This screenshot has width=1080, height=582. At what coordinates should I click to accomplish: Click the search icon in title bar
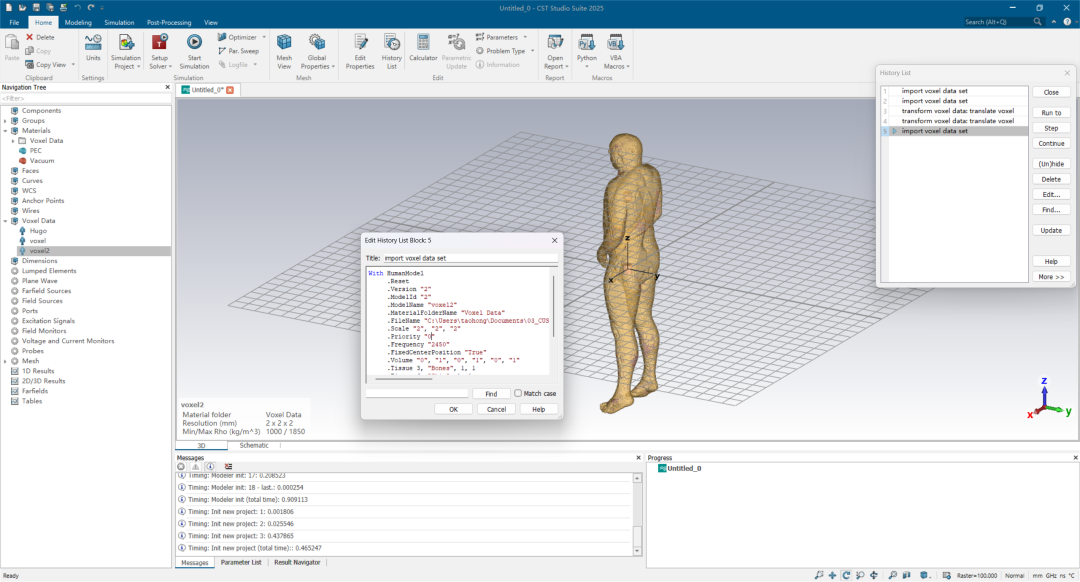[1037, 22]
